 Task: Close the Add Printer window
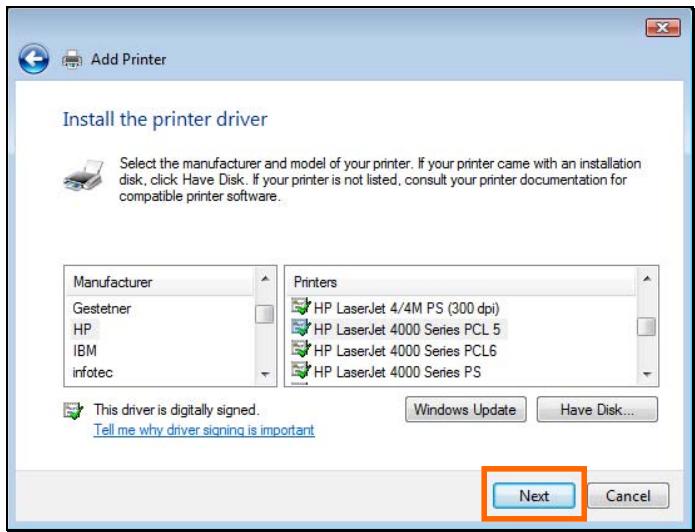(663, 28)
